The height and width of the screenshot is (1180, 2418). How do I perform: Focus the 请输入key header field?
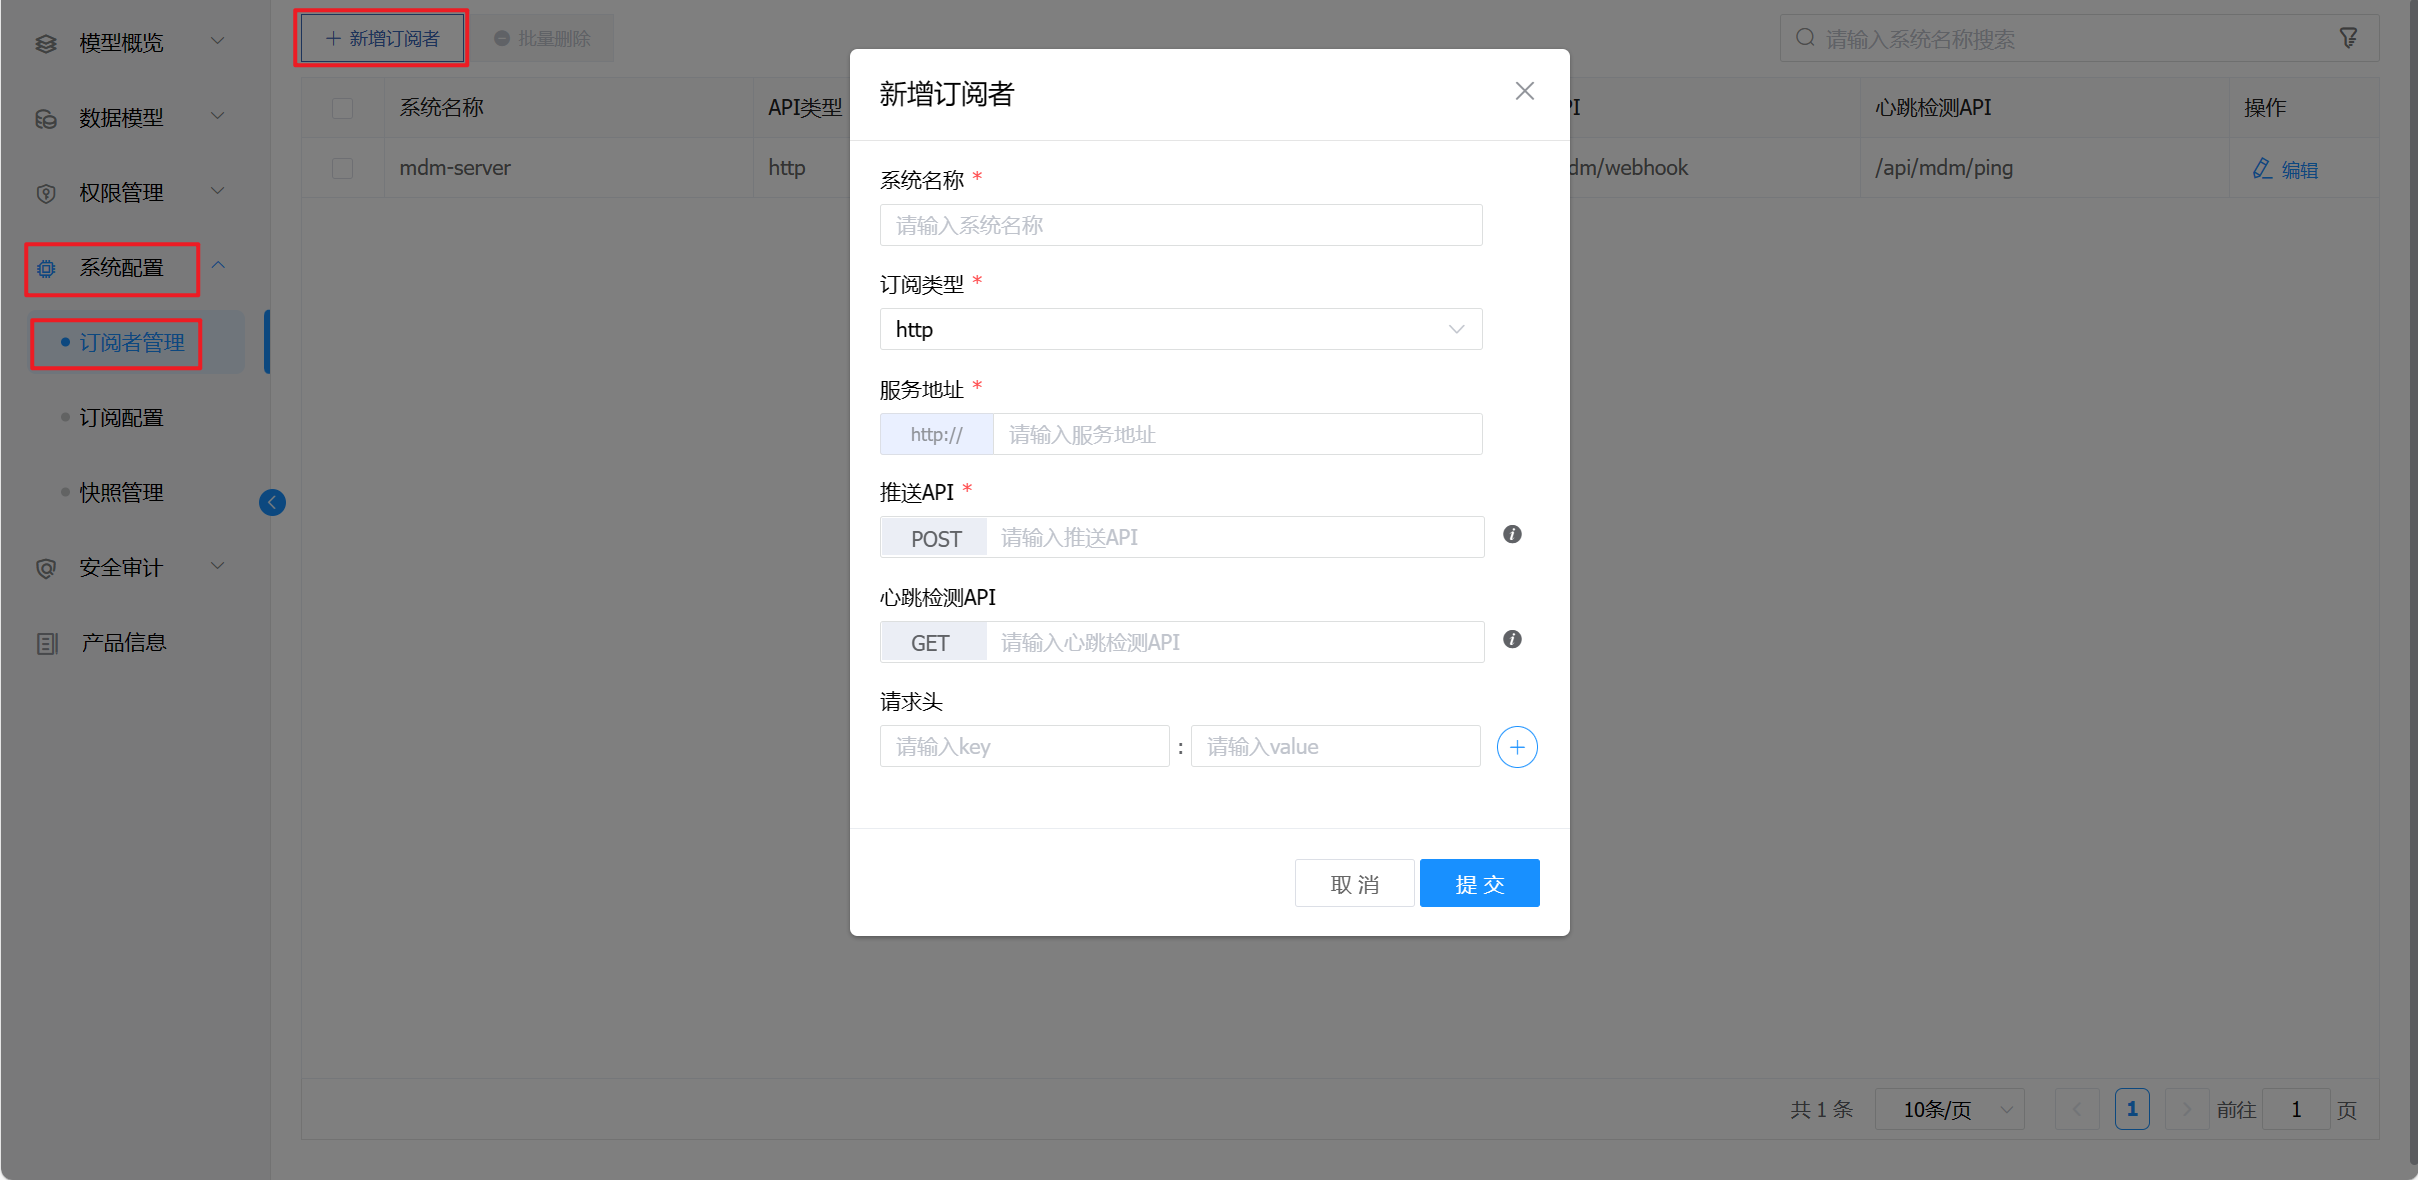pos(1025,746)
